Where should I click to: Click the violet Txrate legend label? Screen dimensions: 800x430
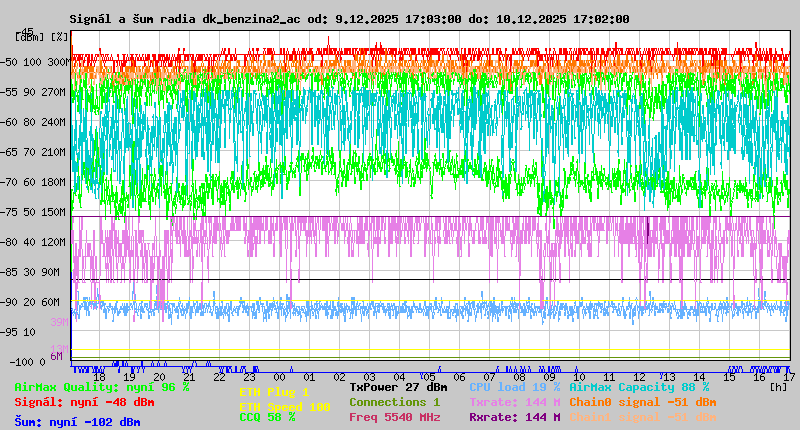click(514, 402)
